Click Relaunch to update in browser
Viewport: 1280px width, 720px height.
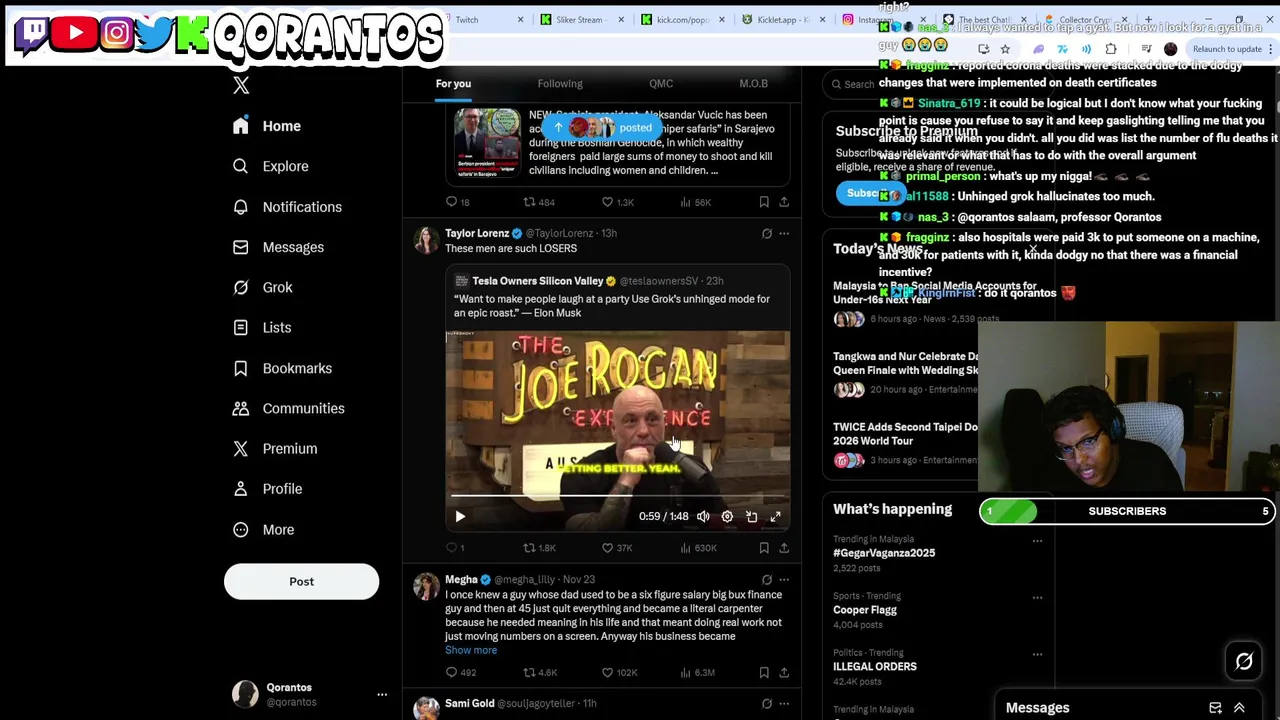pyautogui.click(x=1227, y=49)
